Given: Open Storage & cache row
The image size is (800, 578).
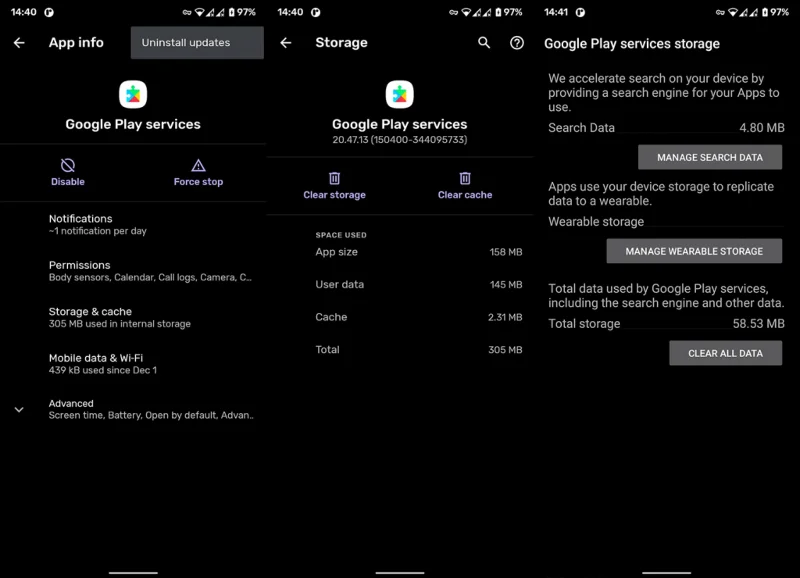Looking at the screenshot, I should 133,317.
